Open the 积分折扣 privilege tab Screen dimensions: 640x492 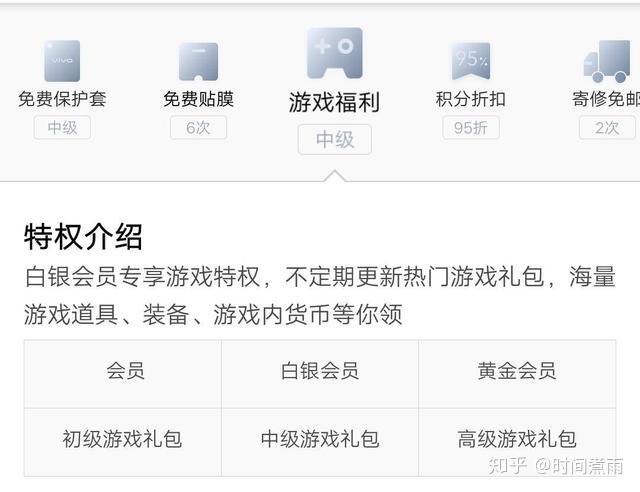pyautogui.click(x=470, y=99)
